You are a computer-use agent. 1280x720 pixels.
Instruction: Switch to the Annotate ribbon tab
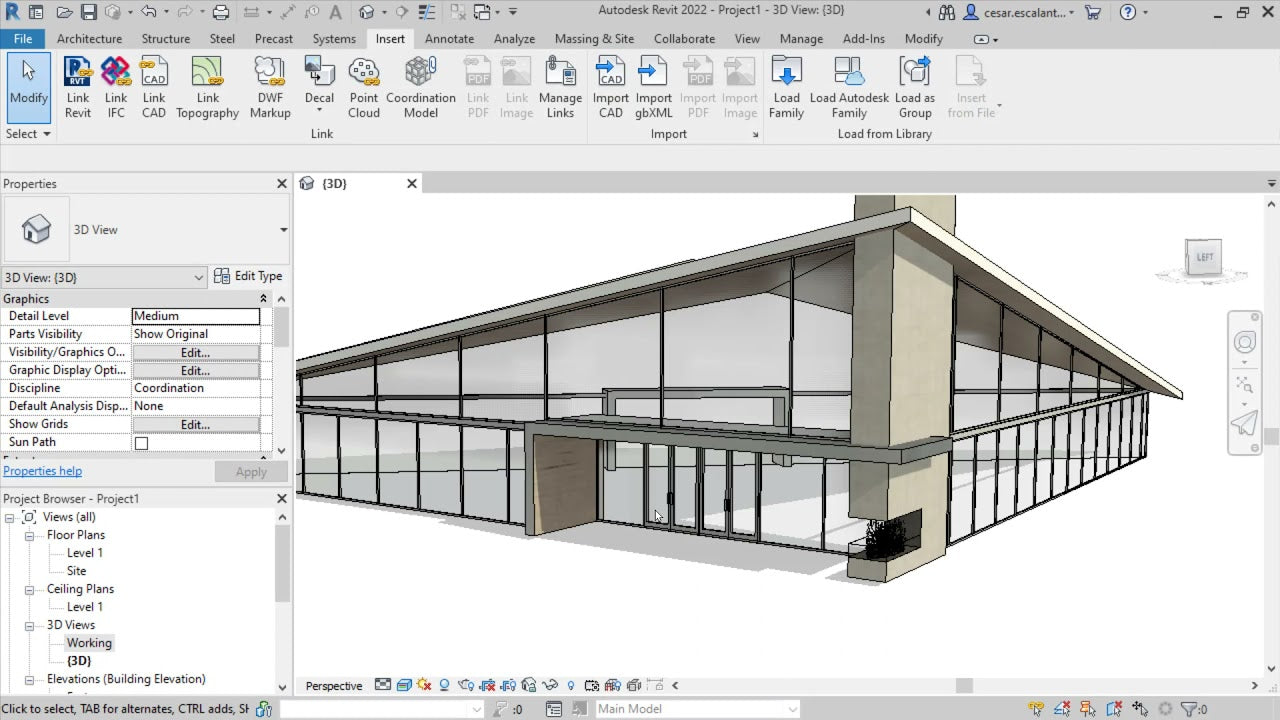pyautogui.click(x=449, y=39)
